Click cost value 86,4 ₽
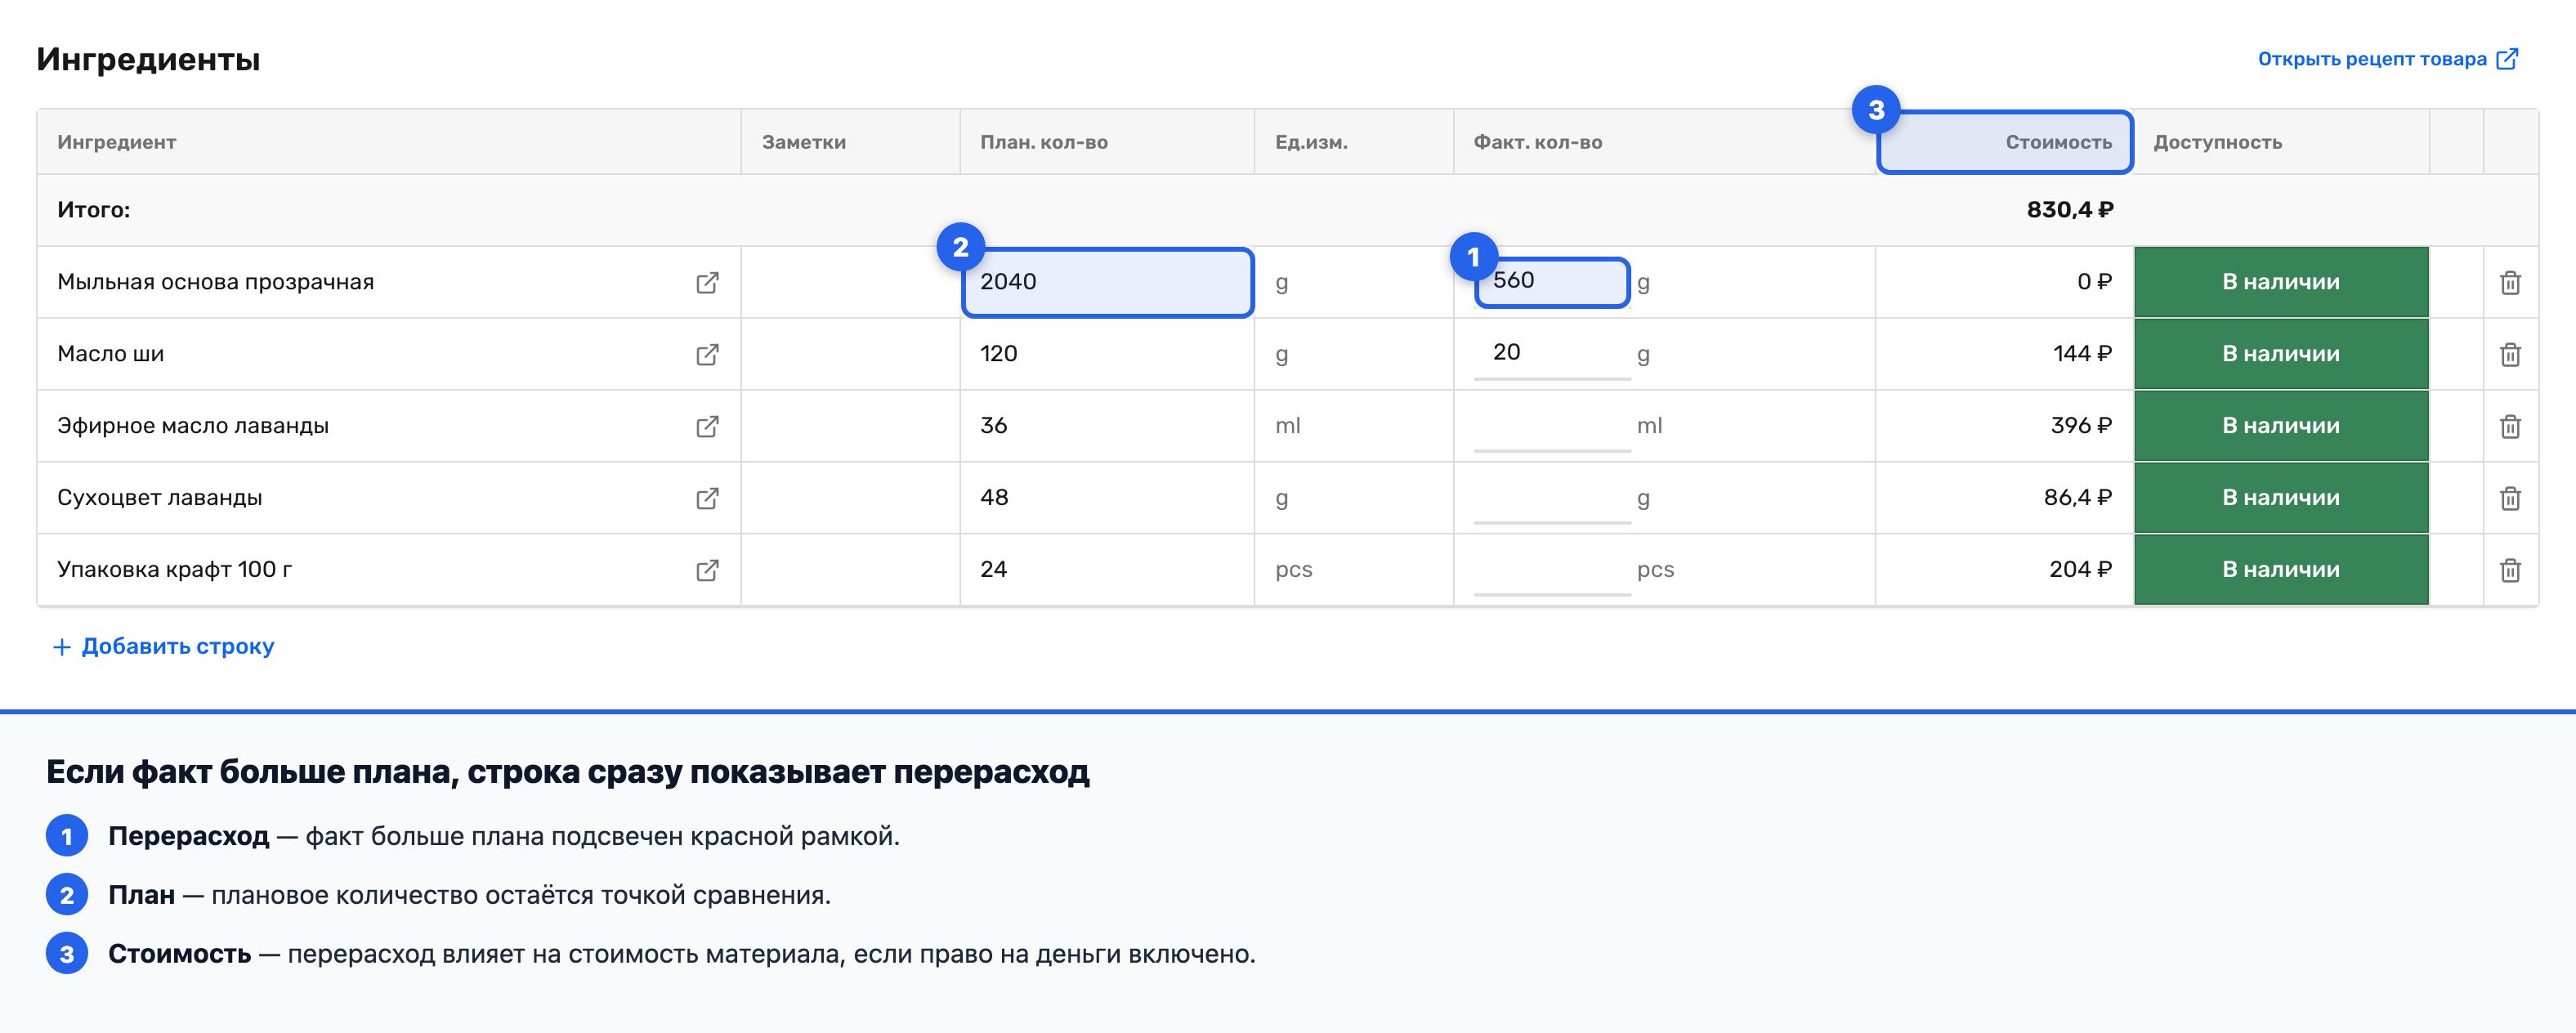This screenshot has height=1033, width=2576. pyautogui.click(x=2077, y=498)
